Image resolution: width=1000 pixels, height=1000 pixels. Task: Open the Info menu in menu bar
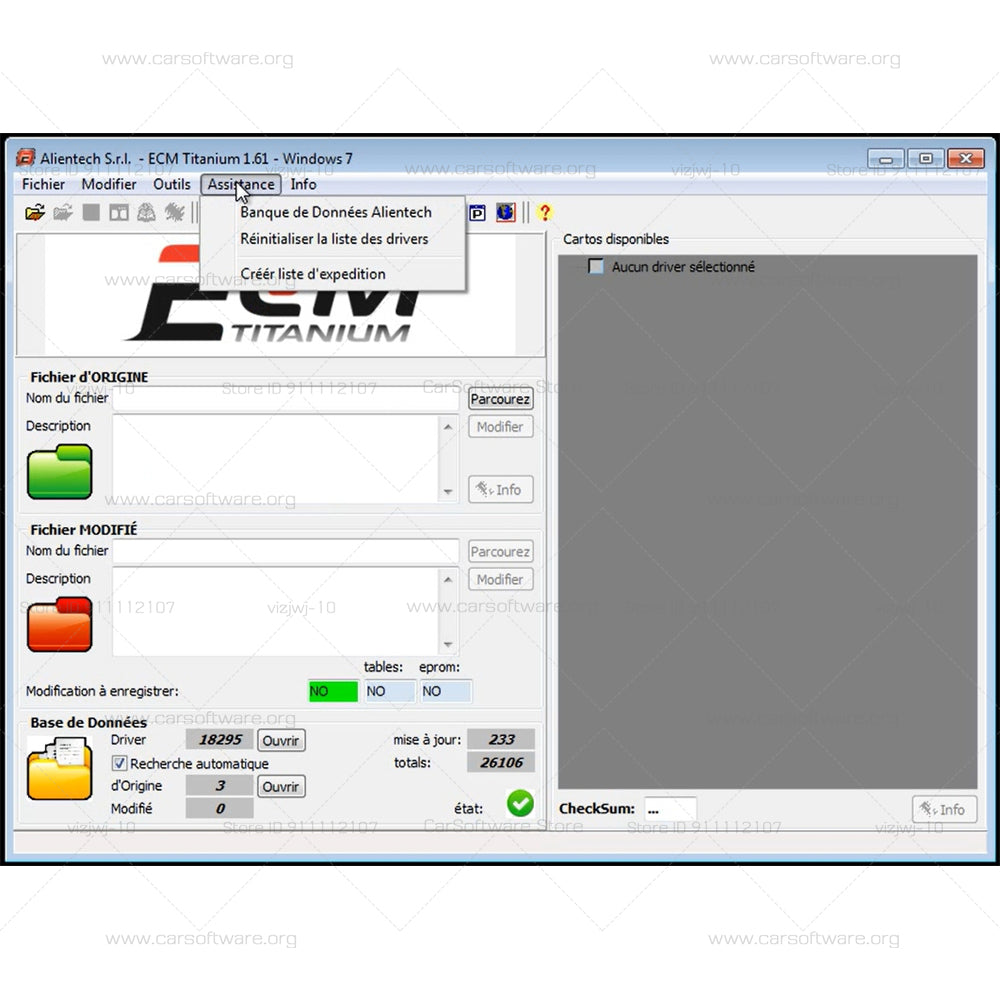[304, 184]
